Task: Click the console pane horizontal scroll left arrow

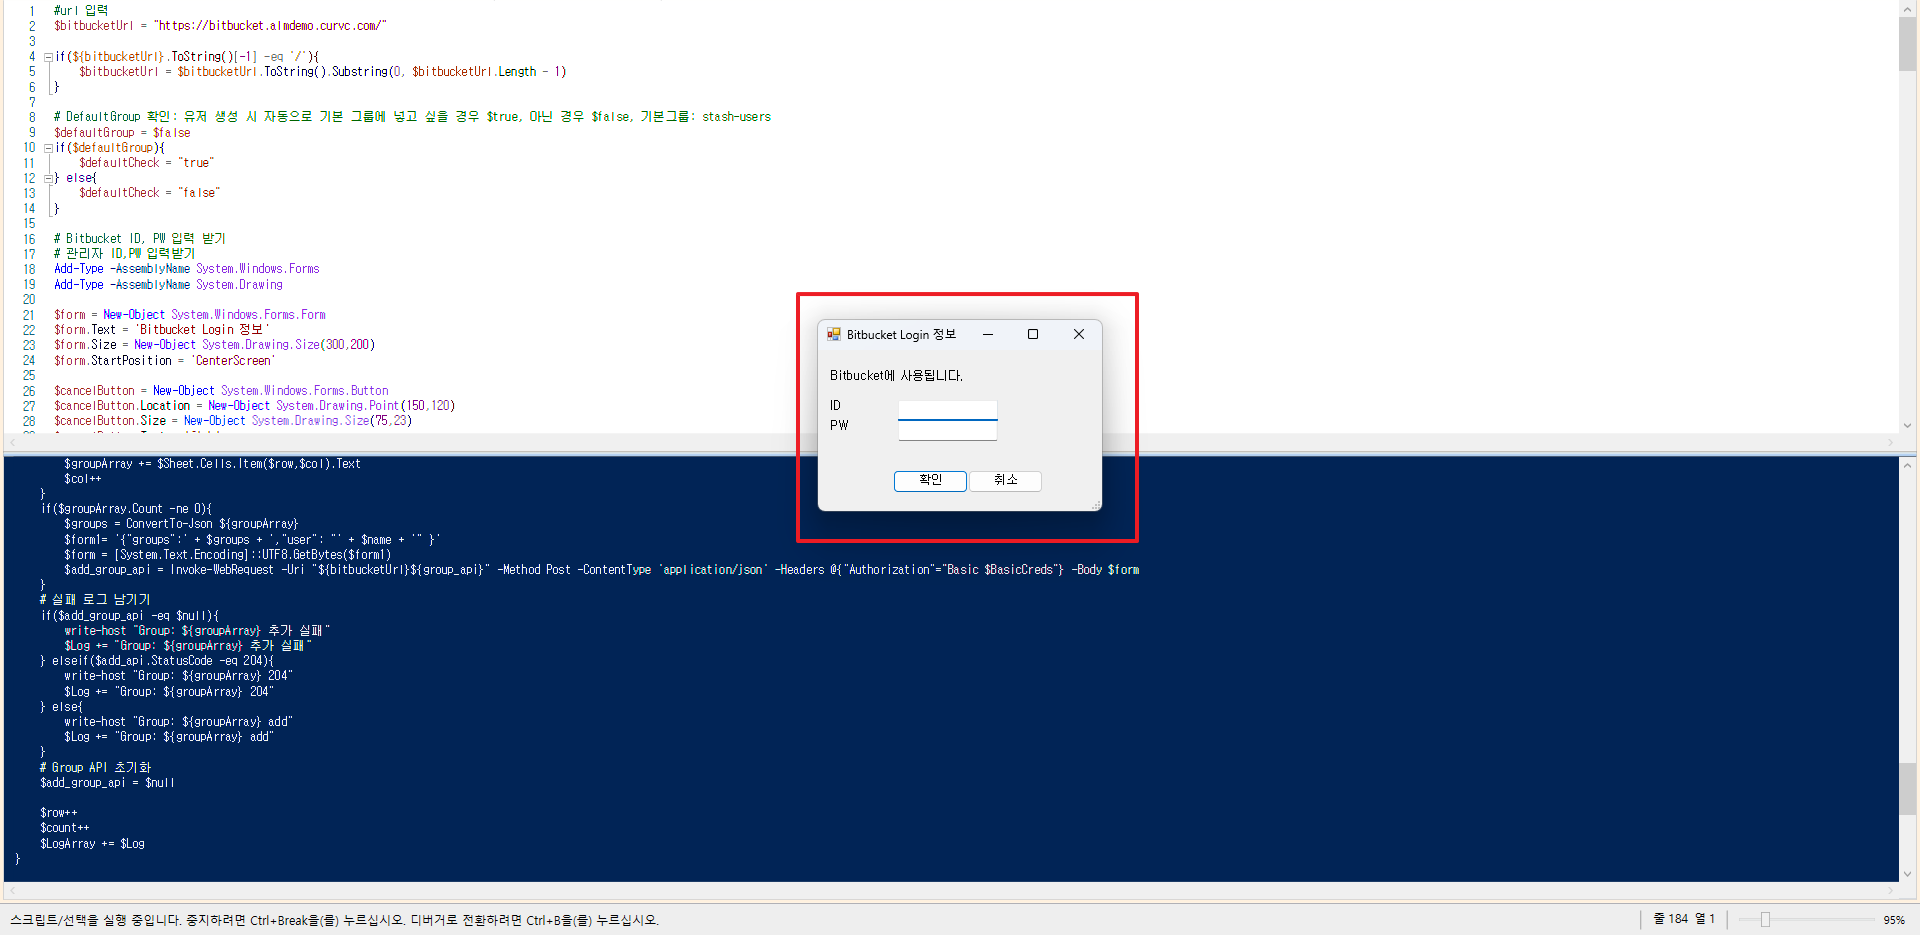Action: coord(12,890)
